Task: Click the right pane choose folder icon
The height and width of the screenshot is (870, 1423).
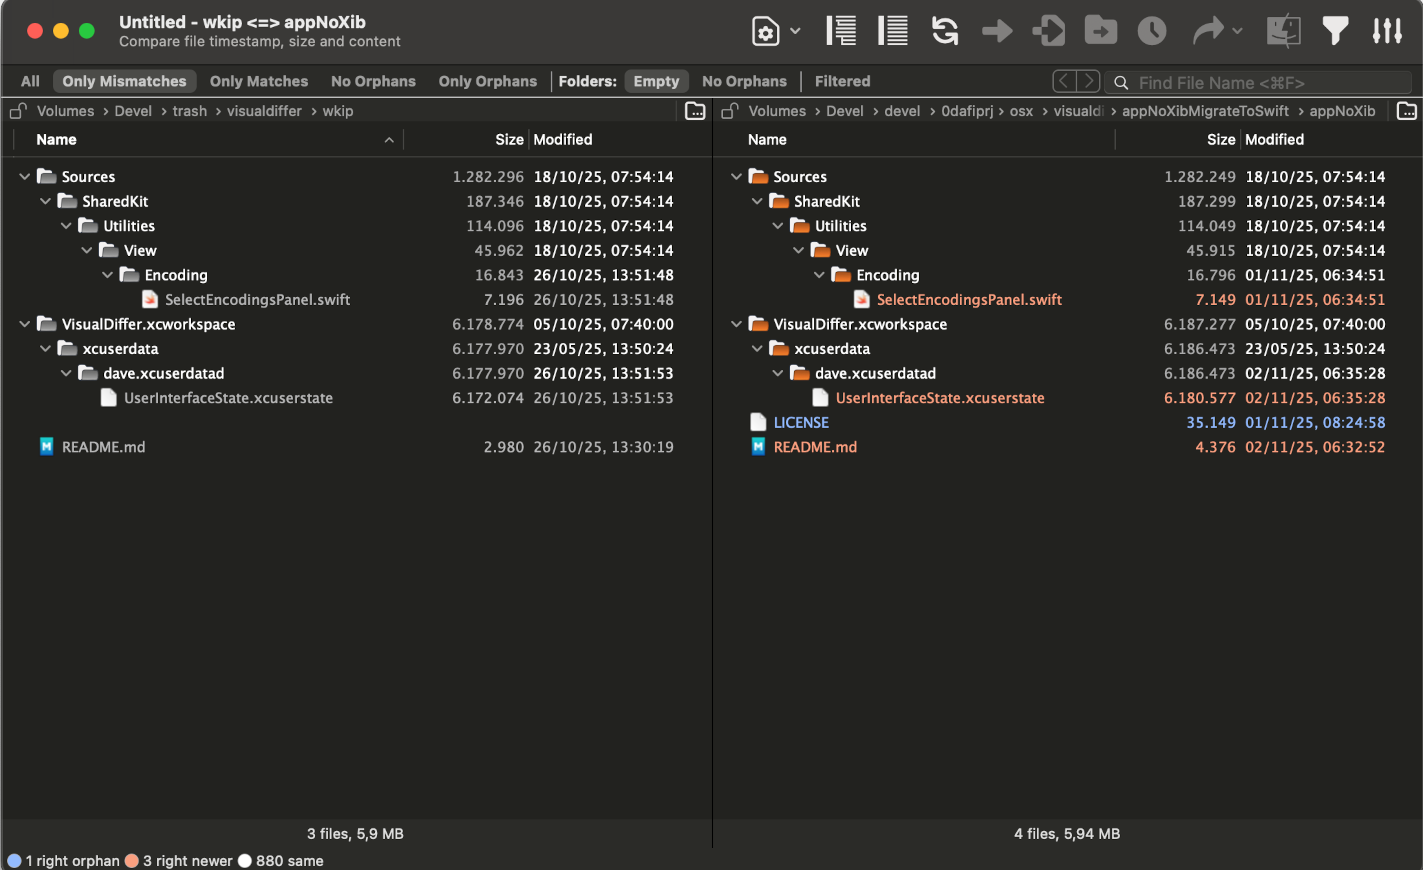Action: pos(1407,111)
